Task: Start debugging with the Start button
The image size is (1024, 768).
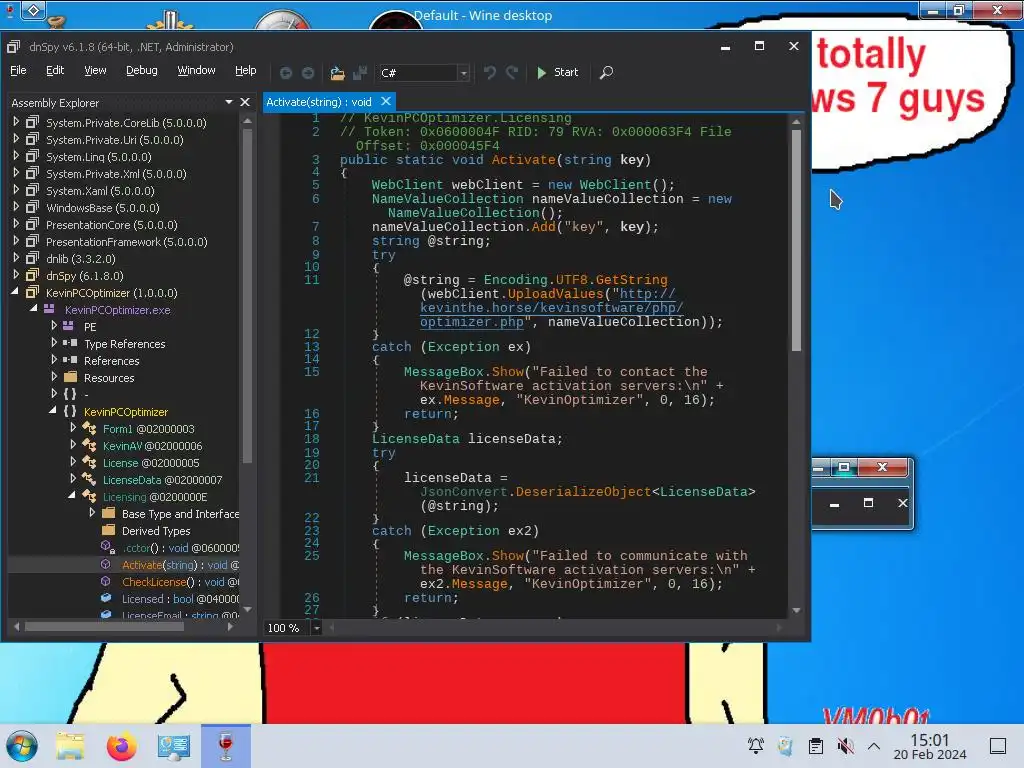Action: tap(557, 72)
